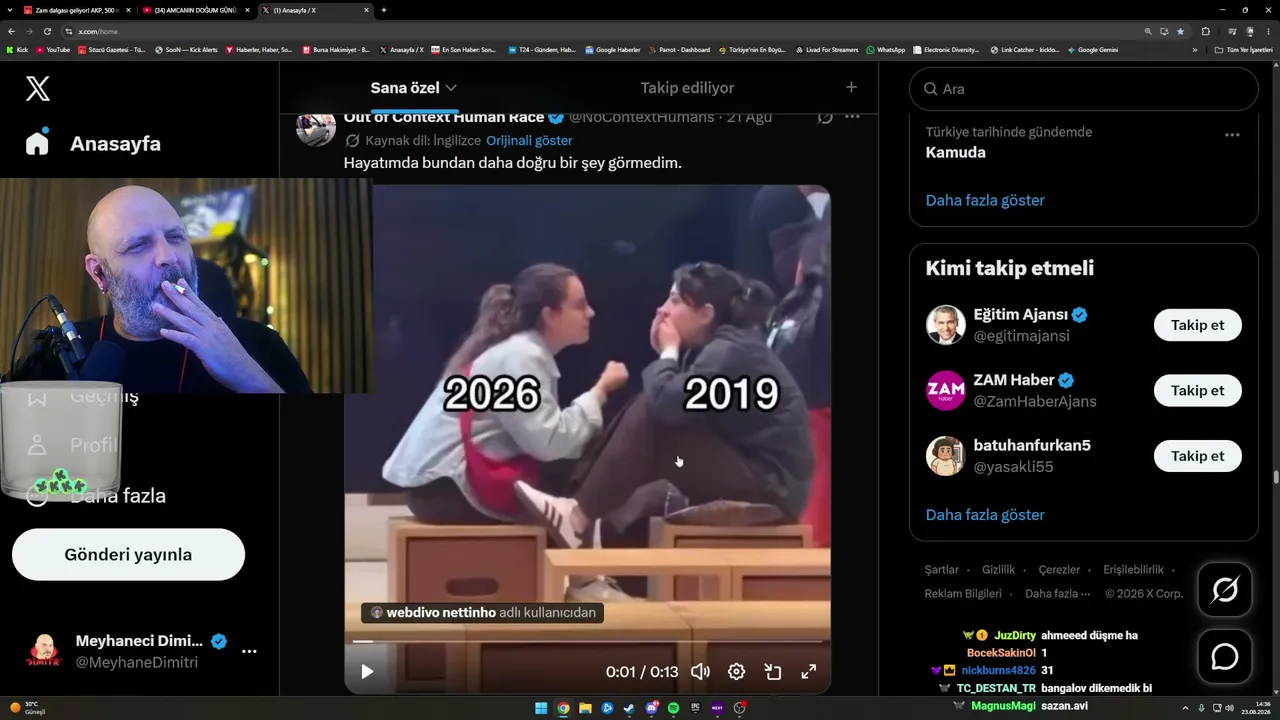
Task: Open File Explorer from the taskbar
Action: click(585, 708)
